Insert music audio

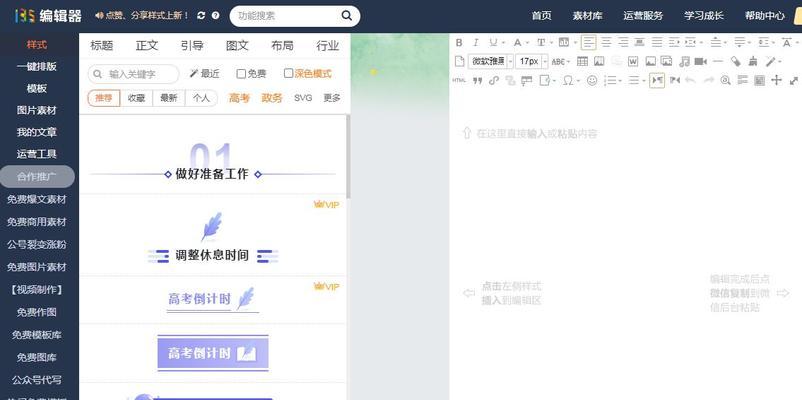click(x=684, y=62)
